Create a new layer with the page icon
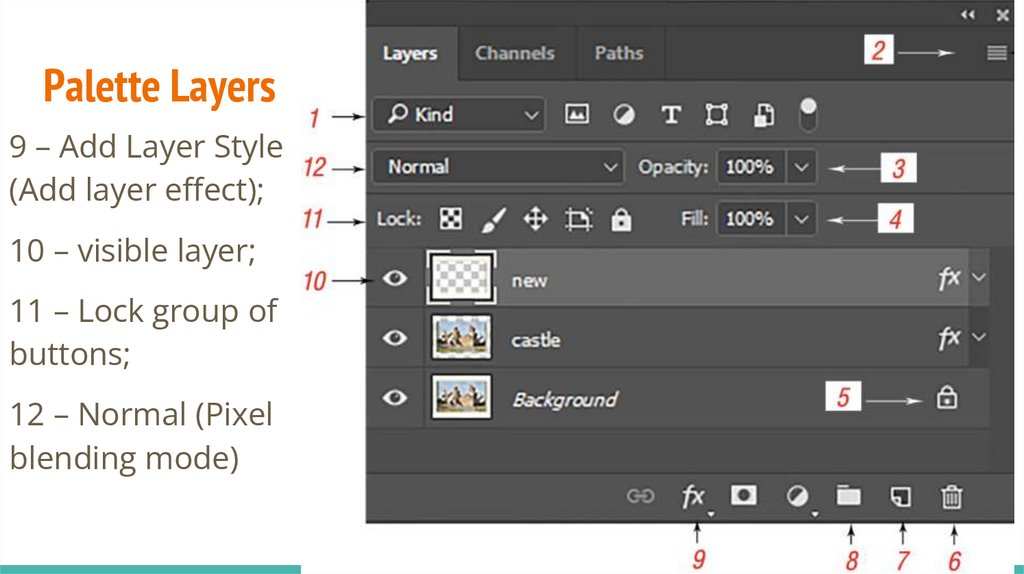Viewport: 1024px width, 574px height. (901, 496)
